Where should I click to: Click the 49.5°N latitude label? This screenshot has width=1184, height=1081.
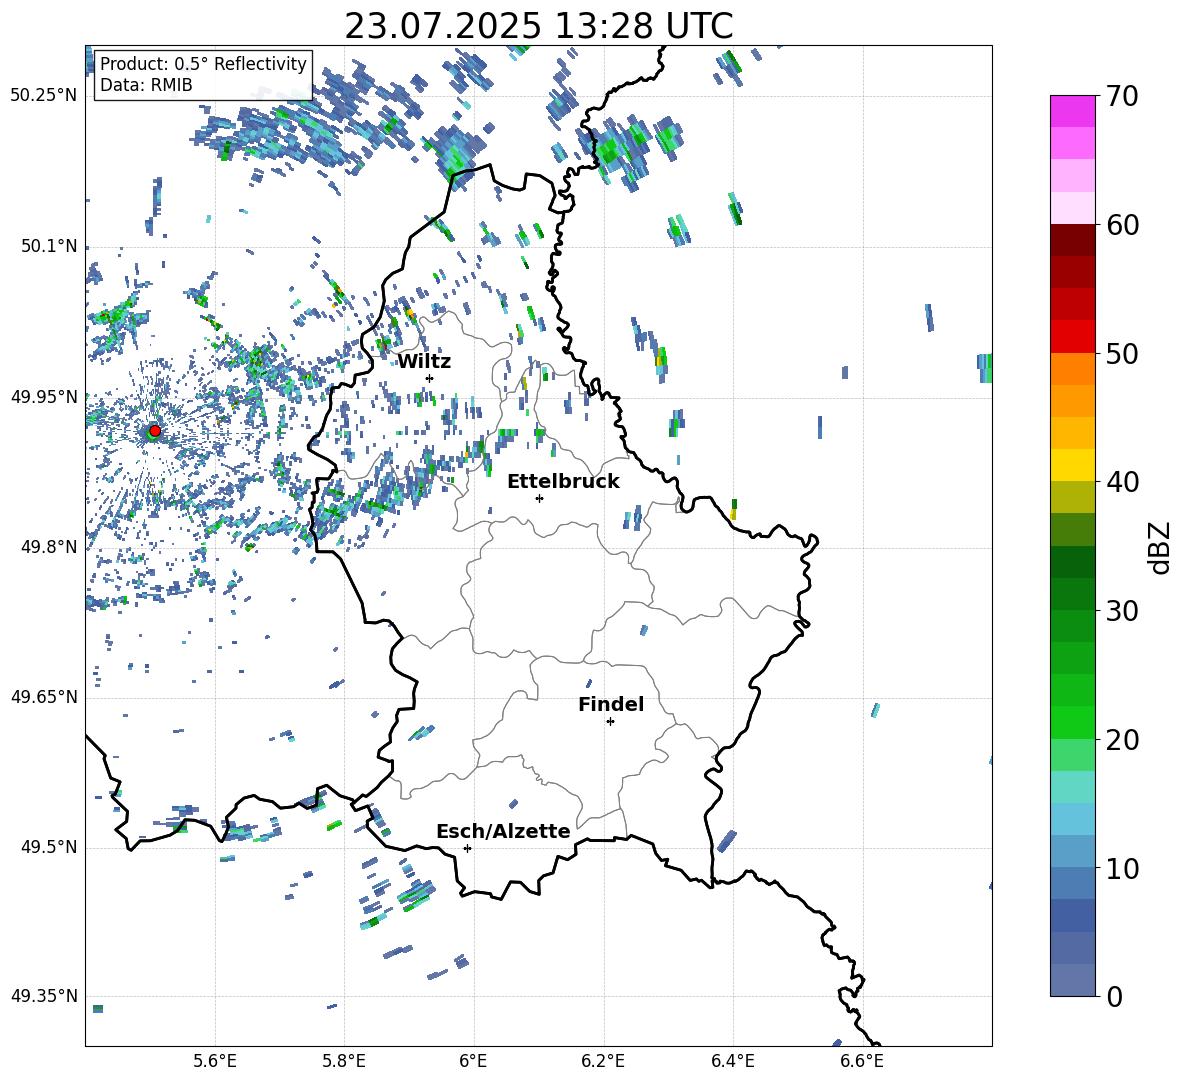click(49, 847)
